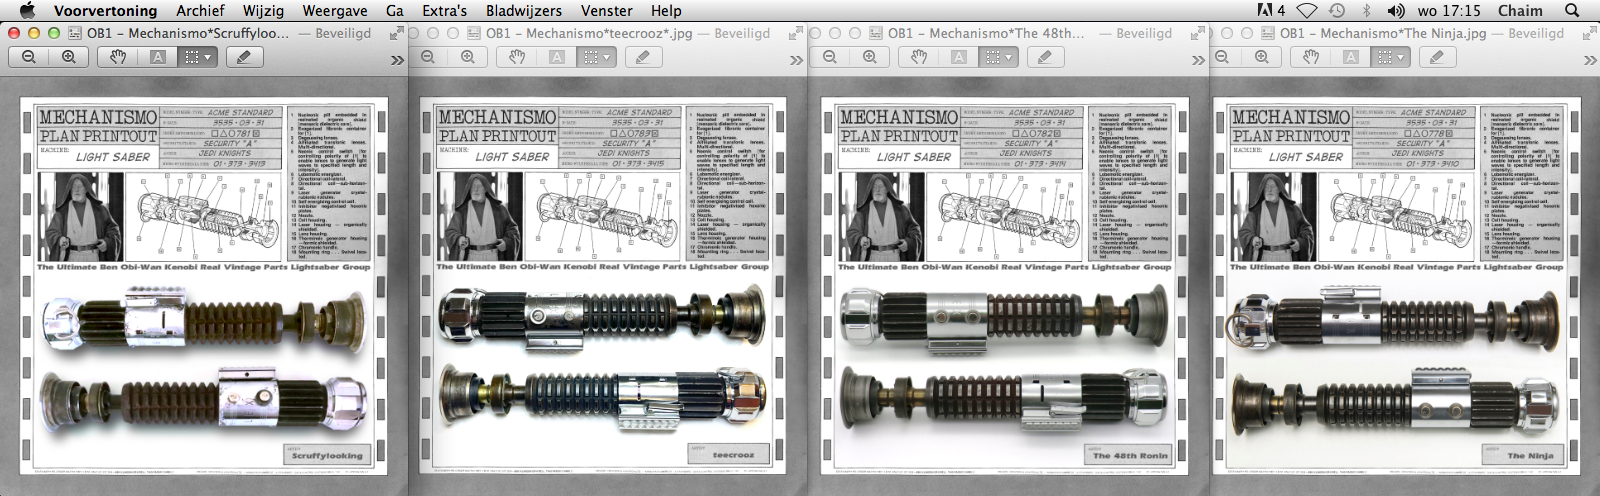Viewport: 1600px width, 496px height.
Task: Open selection dropdown arrow in 48th Ronin window
Action: coord(1009,57)
